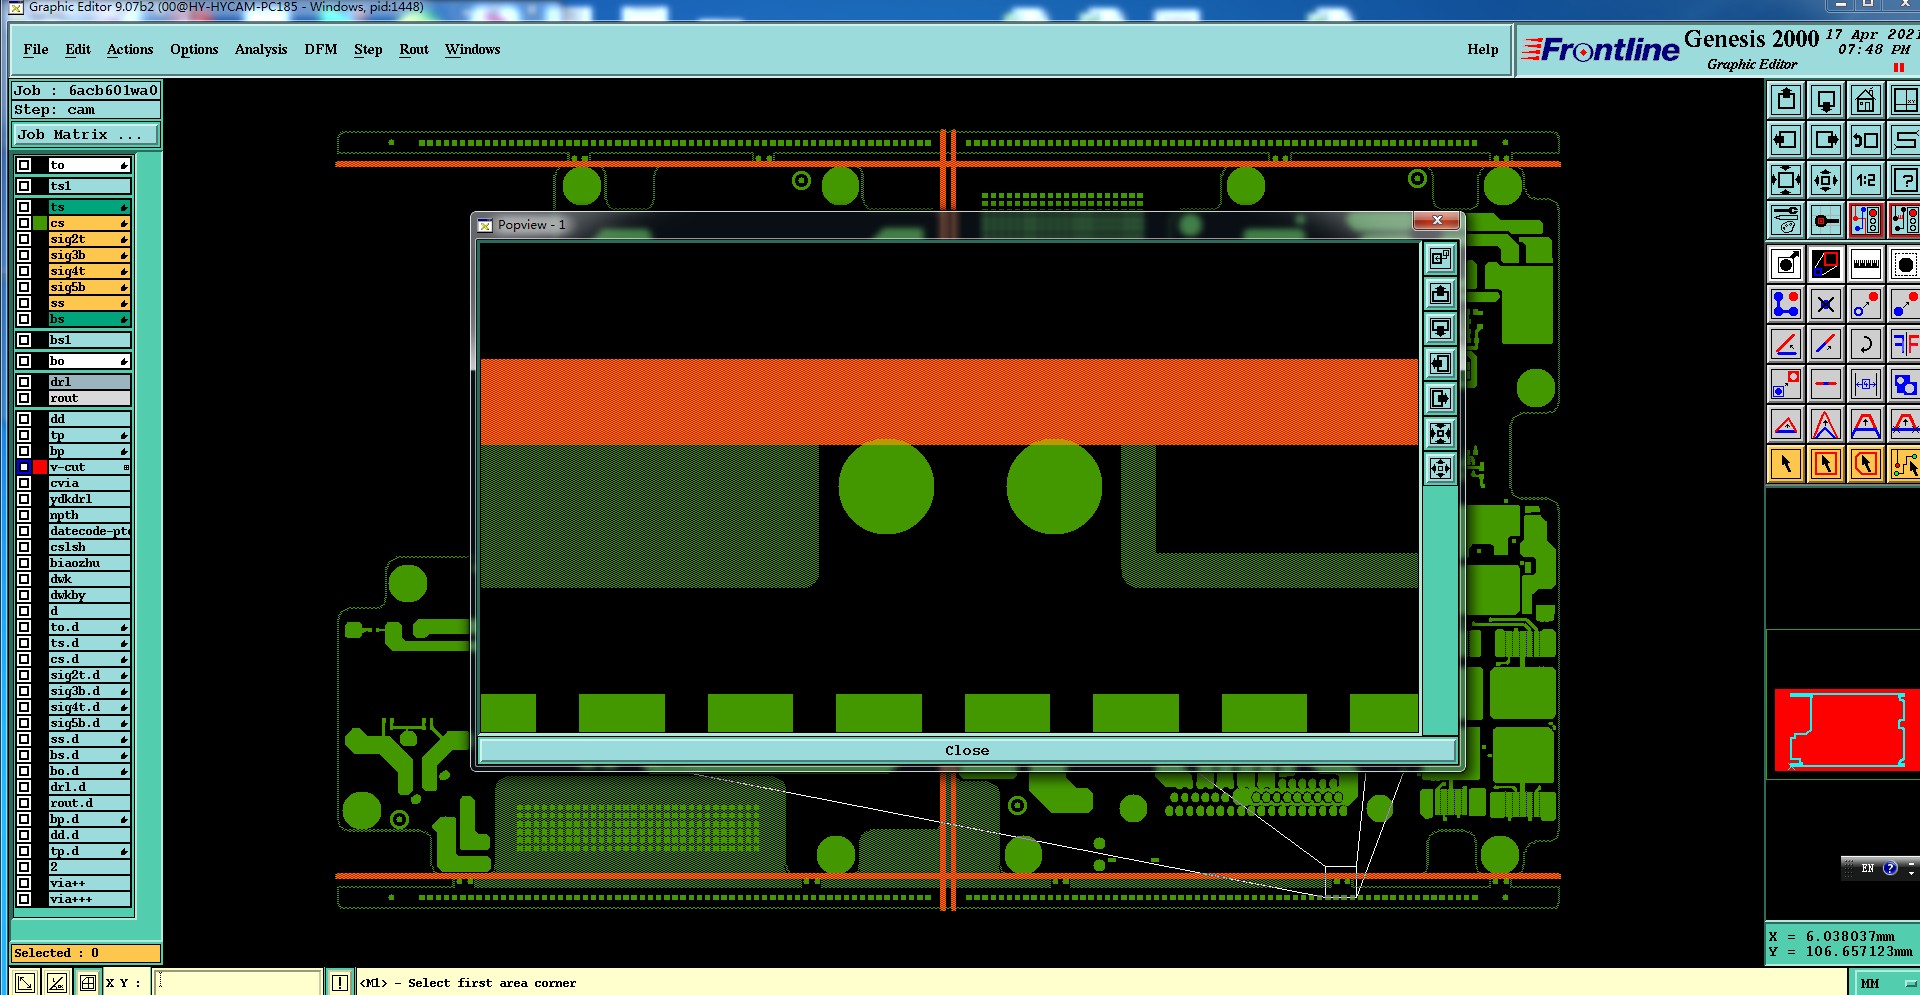Click the exclamation mark icon in status bar
This screenshot has width=1920, height=995.
tap(339, 983)
